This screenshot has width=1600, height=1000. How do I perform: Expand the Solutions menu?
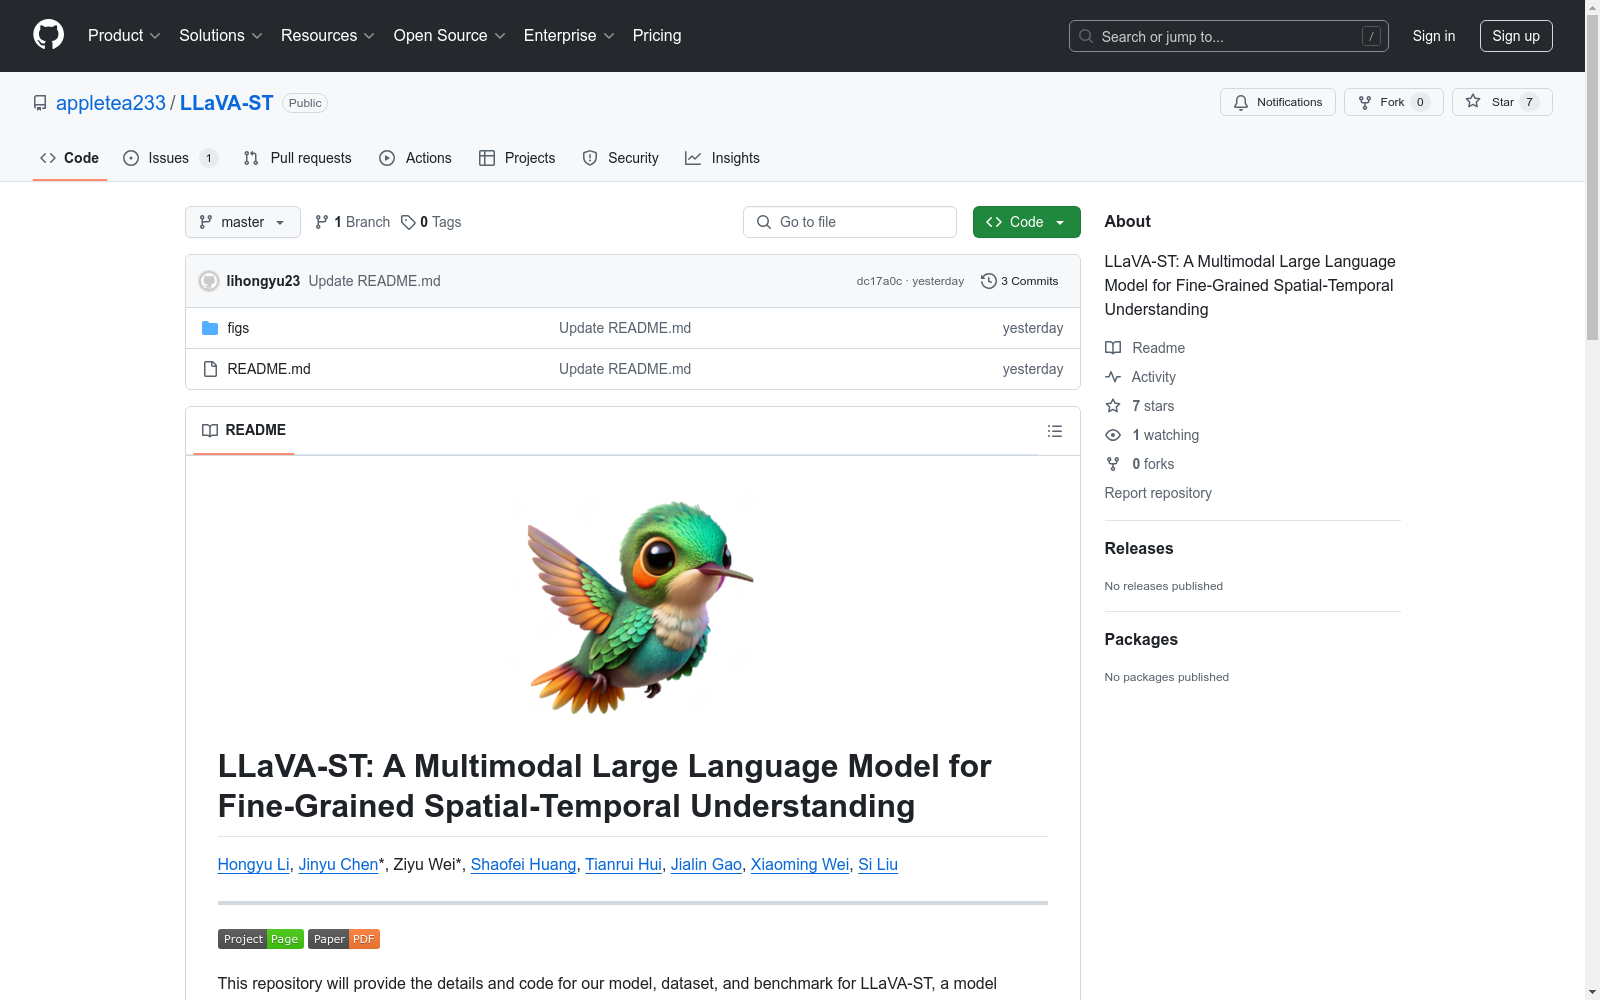tap(221, 36)
